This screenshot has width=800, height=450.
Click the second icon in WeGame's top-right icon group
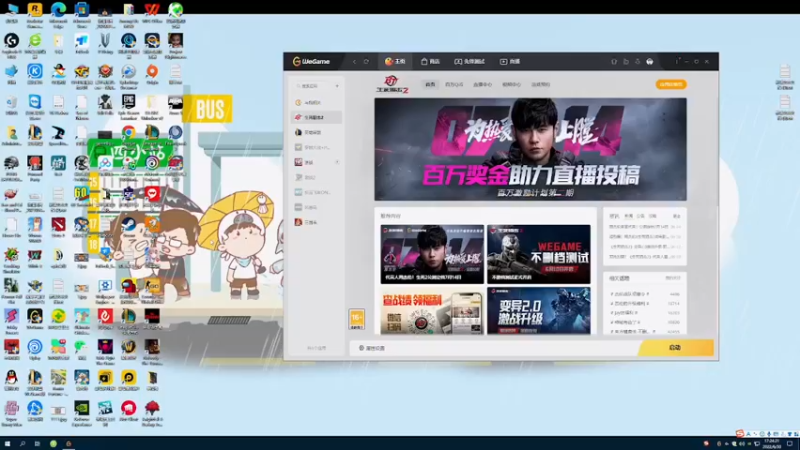(x=626, y=61)
